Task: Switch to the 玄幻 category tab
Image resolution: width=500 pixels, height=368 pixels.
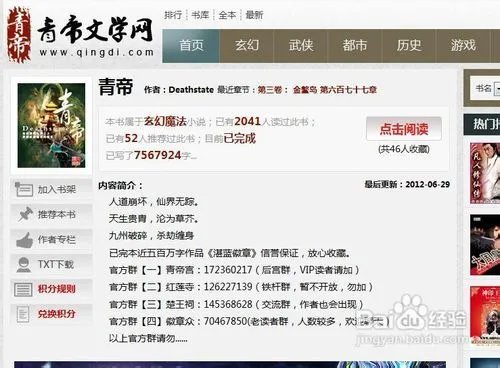Action: [x=247, y=46]
